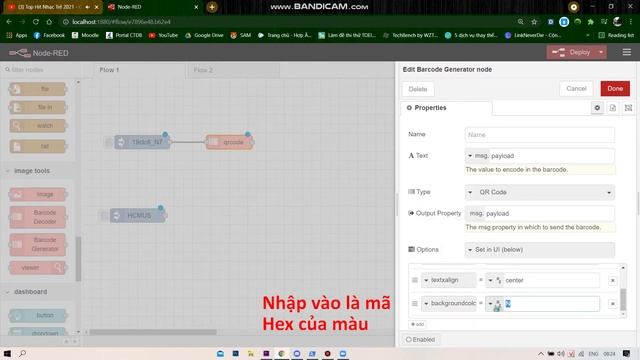
Task: Click the Cancel button
Action: tap(576, 89)
